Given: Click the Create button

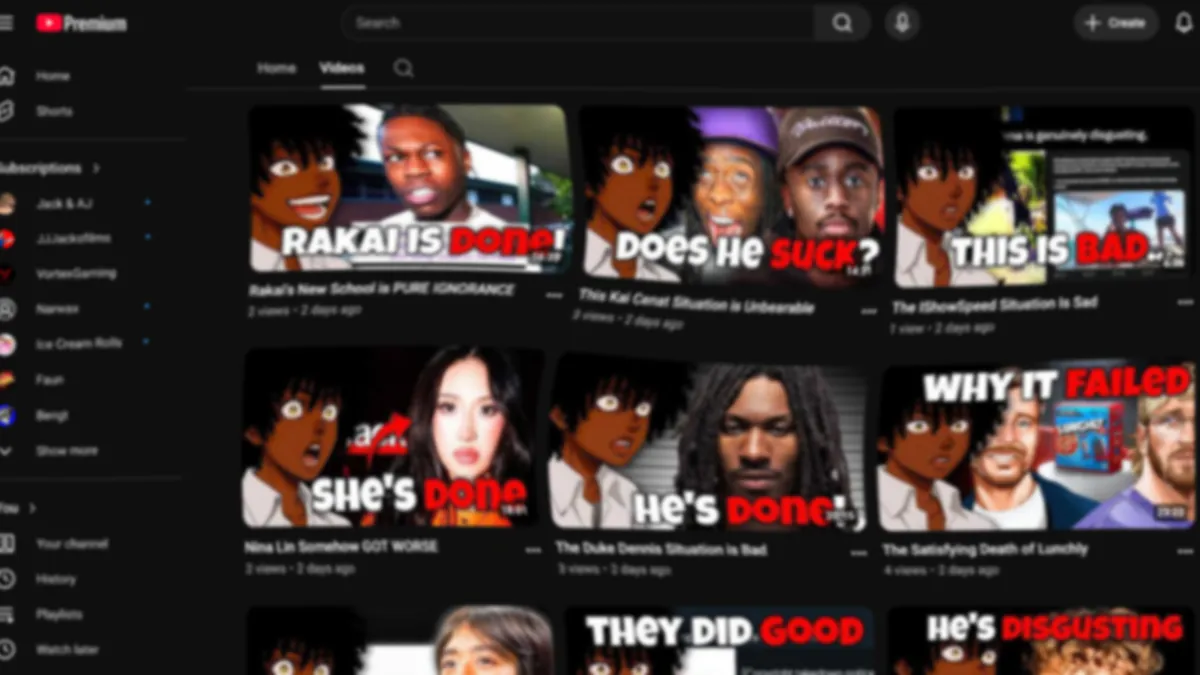Looking at the screenshot, I should 1116,23.
